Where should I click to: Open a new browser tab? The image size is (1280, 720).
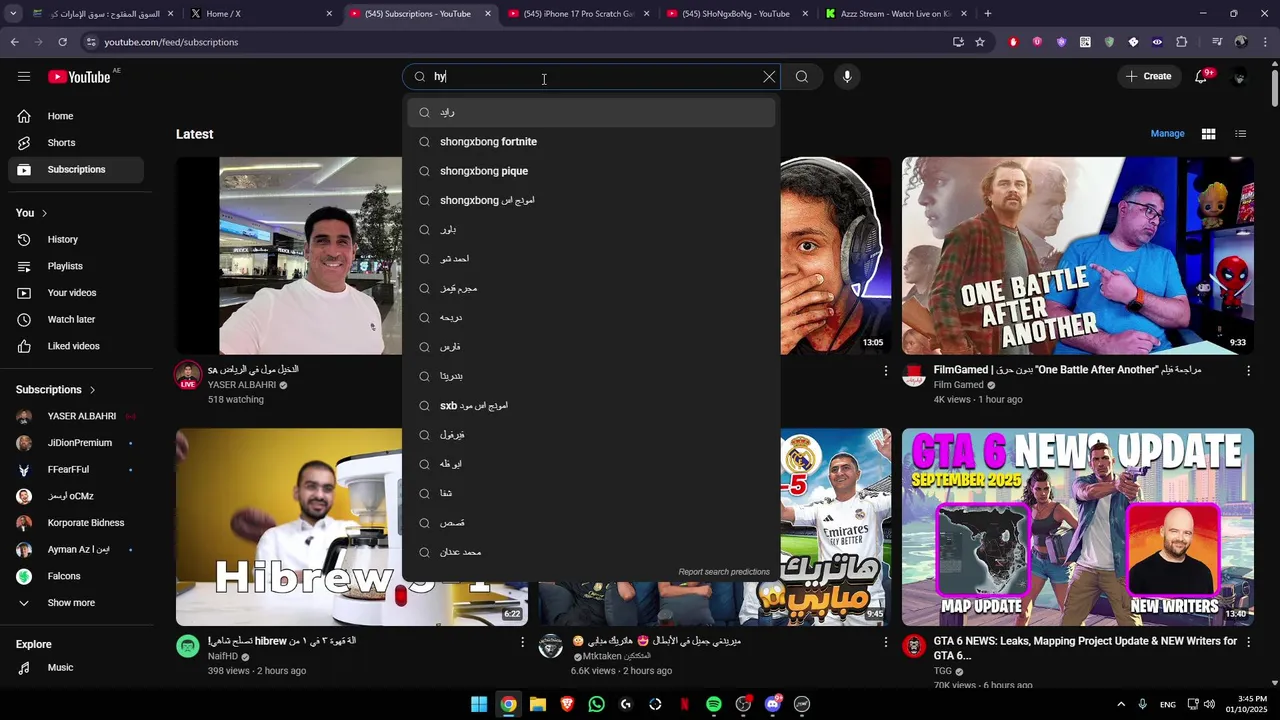pyautogui.click(x=988, y=14)
